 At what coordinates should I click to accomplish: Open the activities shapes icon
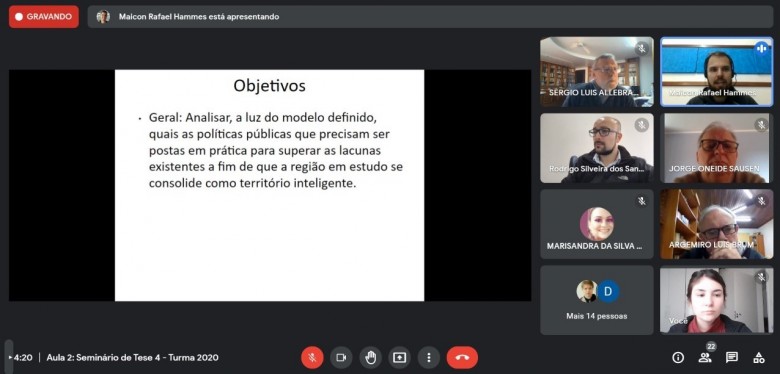(759, 357)
